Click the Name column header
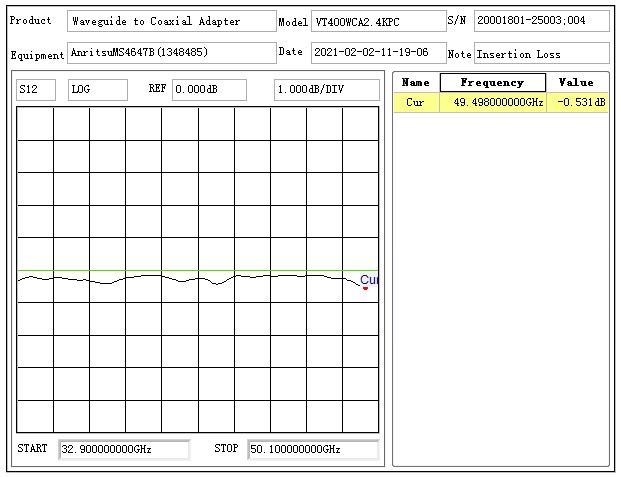This screenshot has width=621, height=477. click(416, 82)
